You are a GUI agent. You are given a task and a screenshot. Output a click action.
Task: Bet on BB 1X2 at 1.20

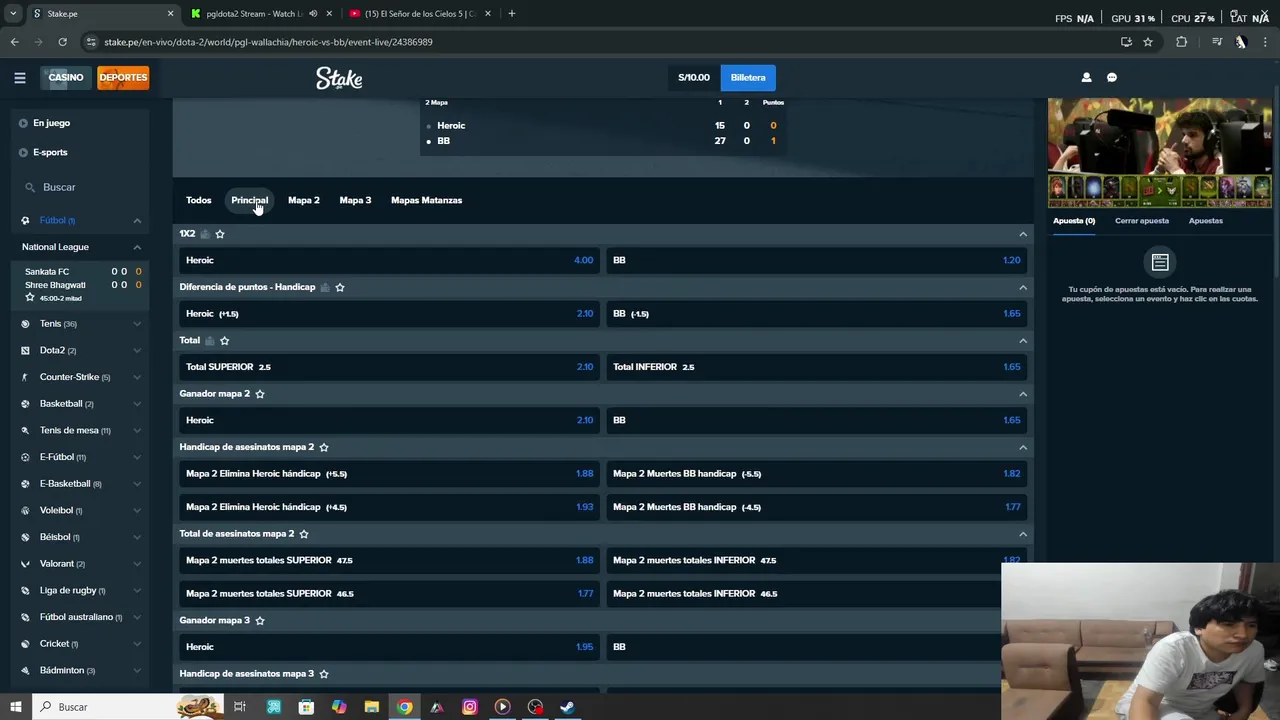point(817,260)
